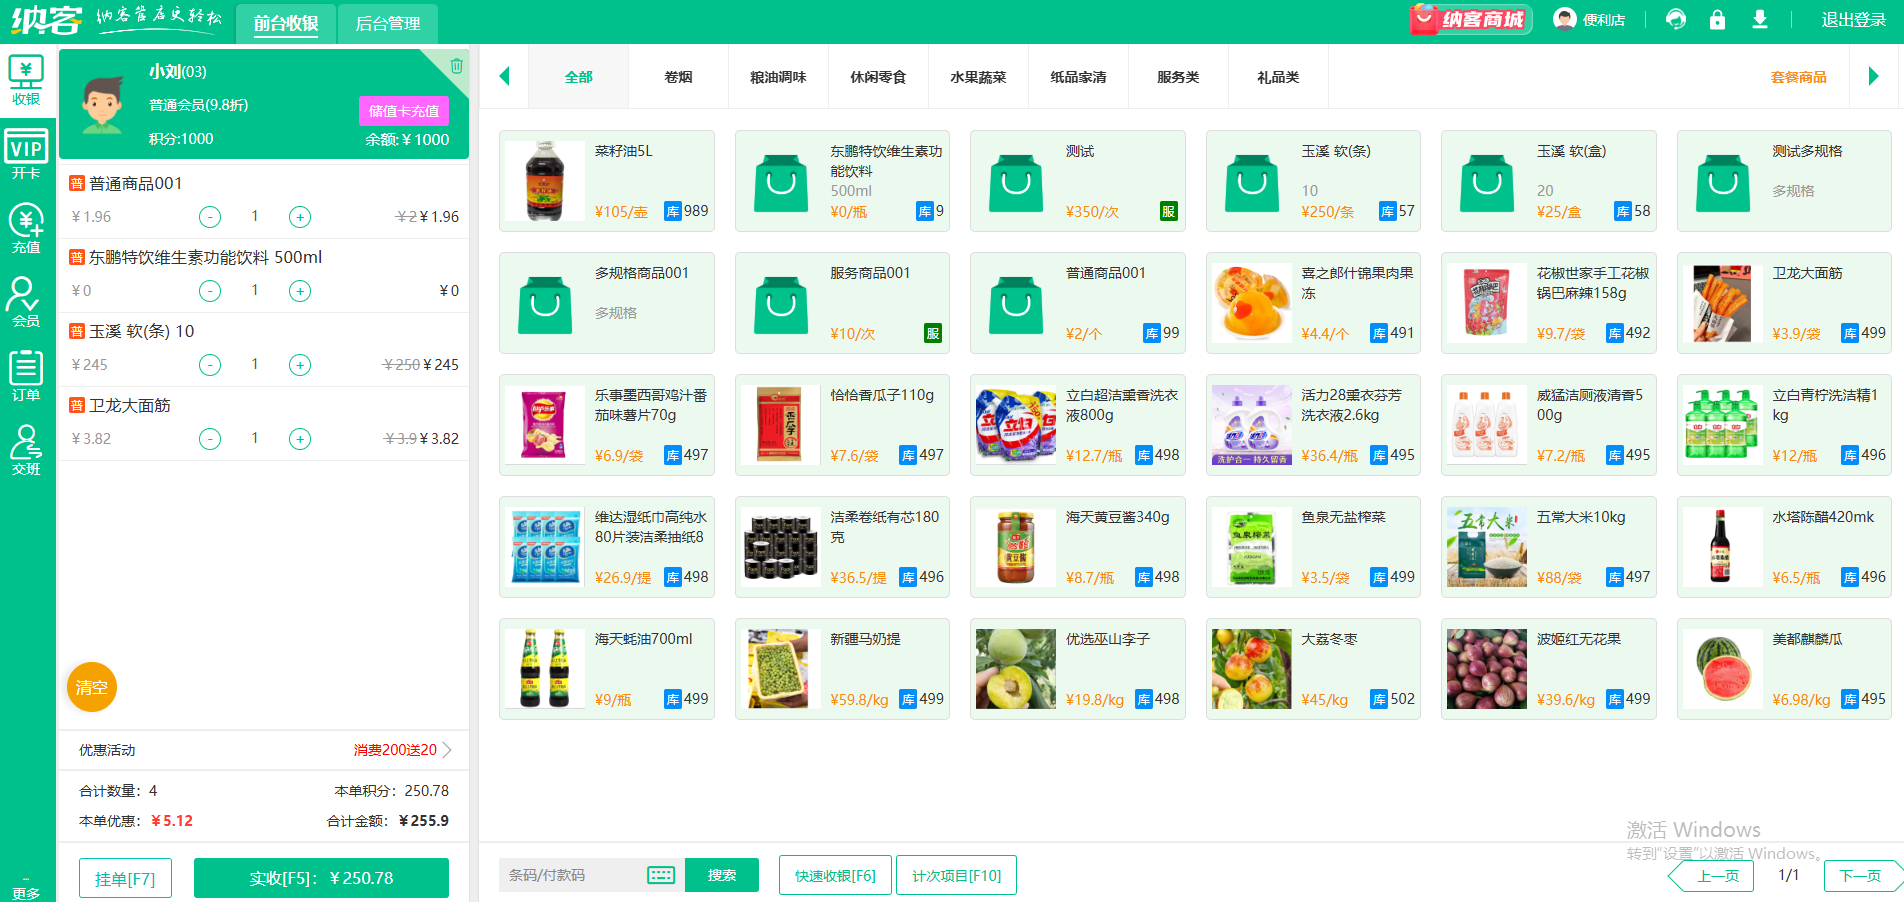Add 波姬红无花果 to cart
The image size is (1904, 902).
click(1549, 669)
